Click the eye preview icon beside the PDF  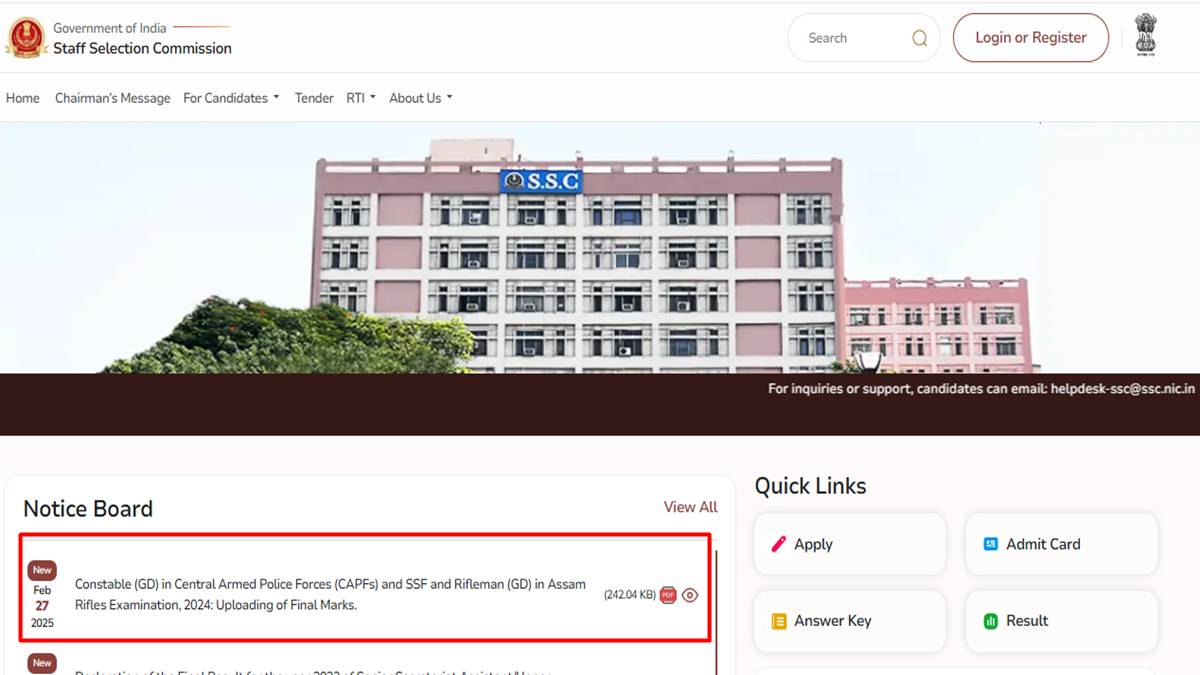(x=689, y=594)
